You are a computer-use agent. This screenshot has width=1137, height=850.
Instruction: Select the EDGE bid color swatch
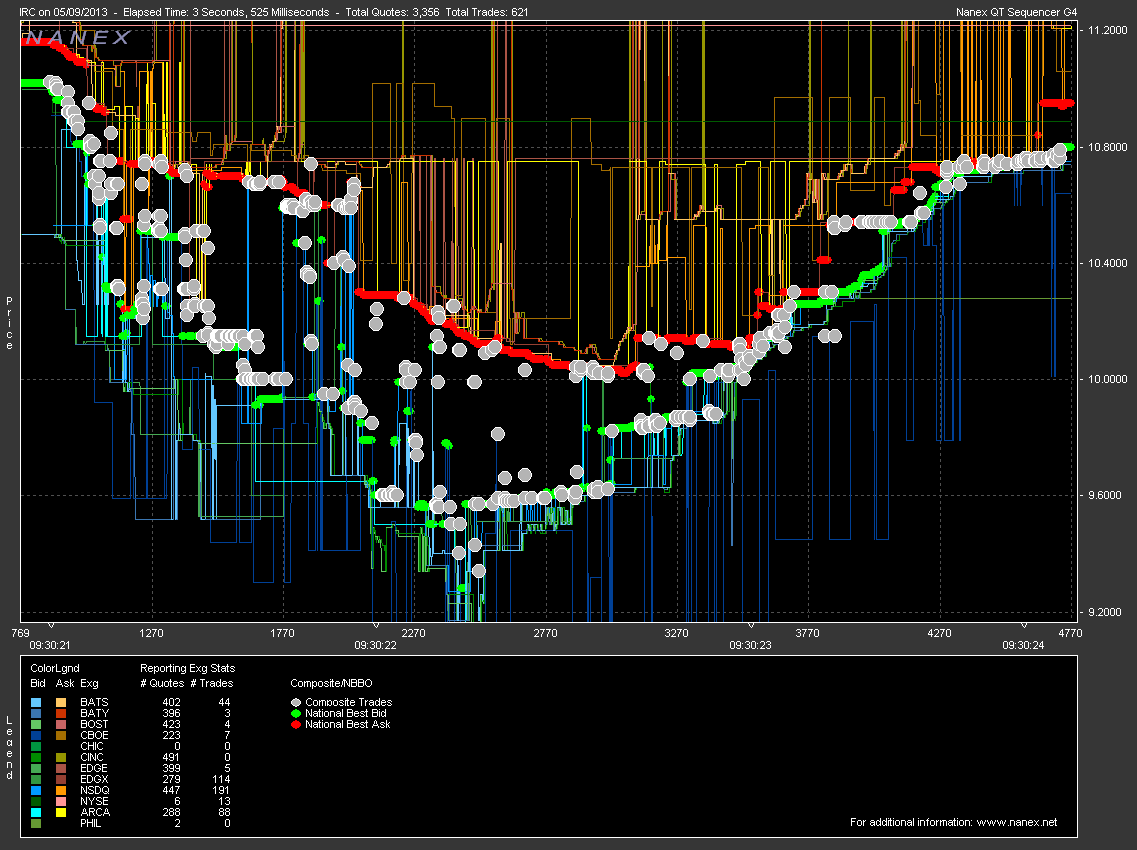36,768
